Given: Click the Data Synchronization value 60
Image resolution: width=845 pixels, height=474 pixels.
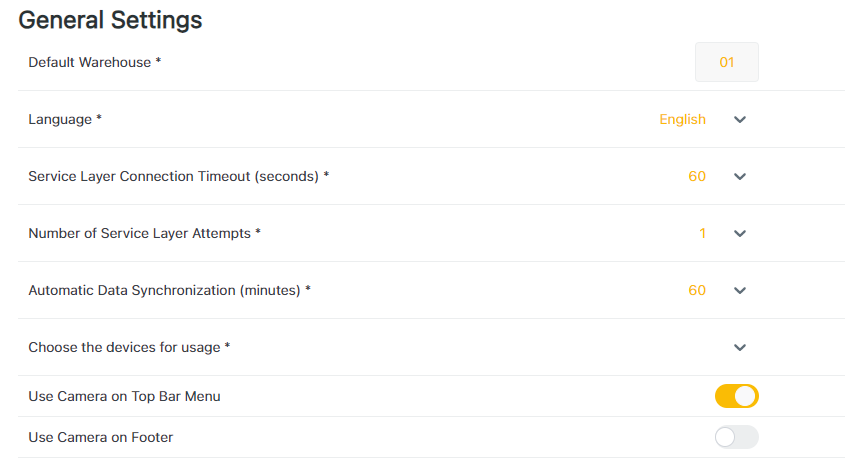Looking at the screenshot, I should pos(697,291).
